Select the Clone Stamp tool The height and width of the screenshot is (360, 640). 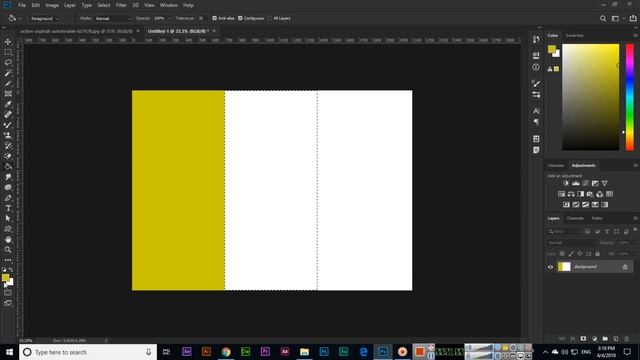pyautogui.click(x=8, y=136)
